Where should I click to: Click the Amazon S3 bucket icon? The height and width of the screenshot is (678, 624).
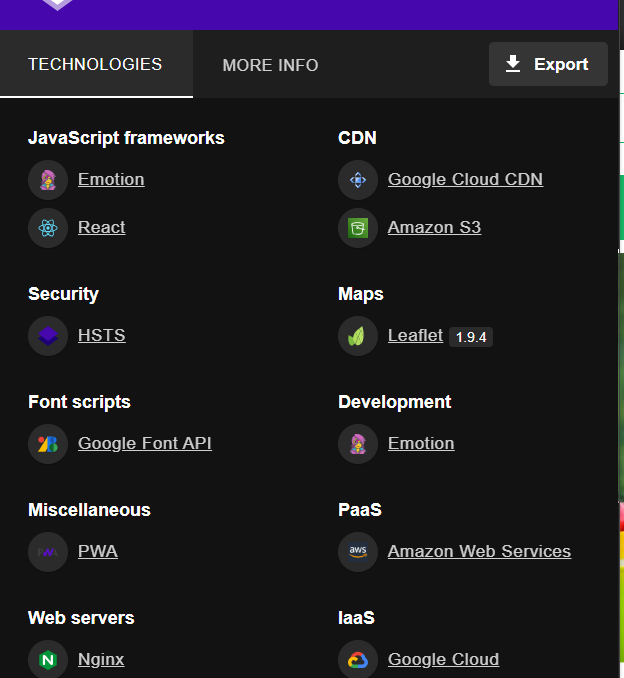358,228
